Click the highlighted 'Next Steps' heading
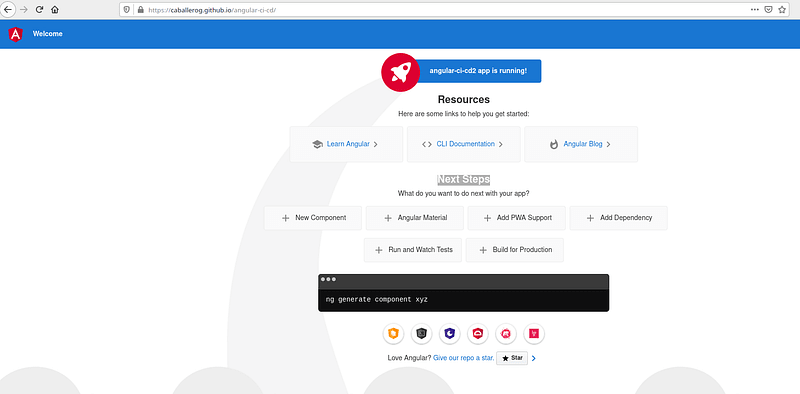 pos(464,180)
